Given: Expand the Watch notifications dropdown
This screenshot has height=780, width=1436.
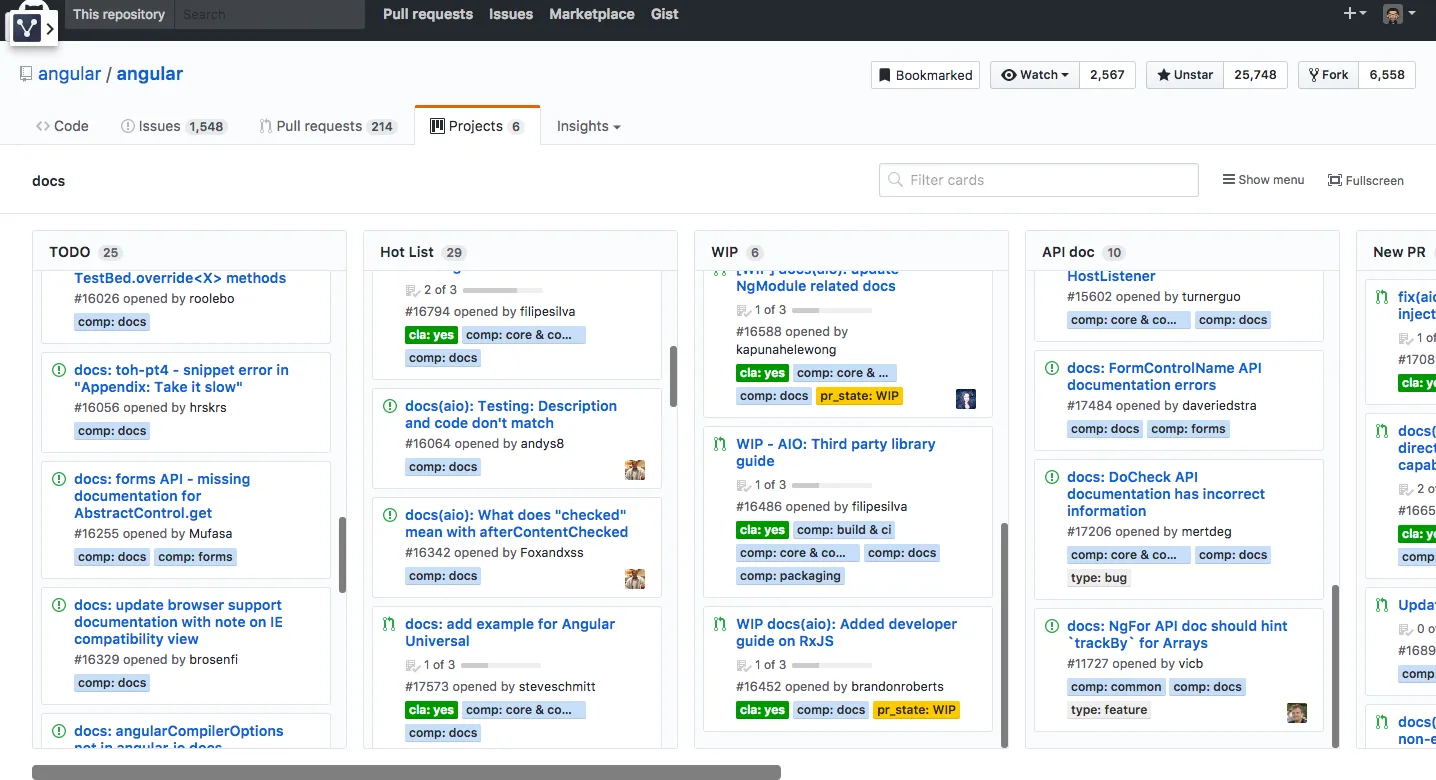Looking at the screenshot, I should pyautogui.click(x=1035, y=75).
